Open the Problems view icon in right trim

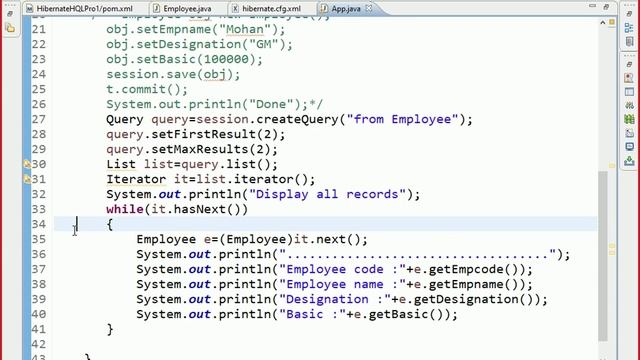(x=629, y=78)
